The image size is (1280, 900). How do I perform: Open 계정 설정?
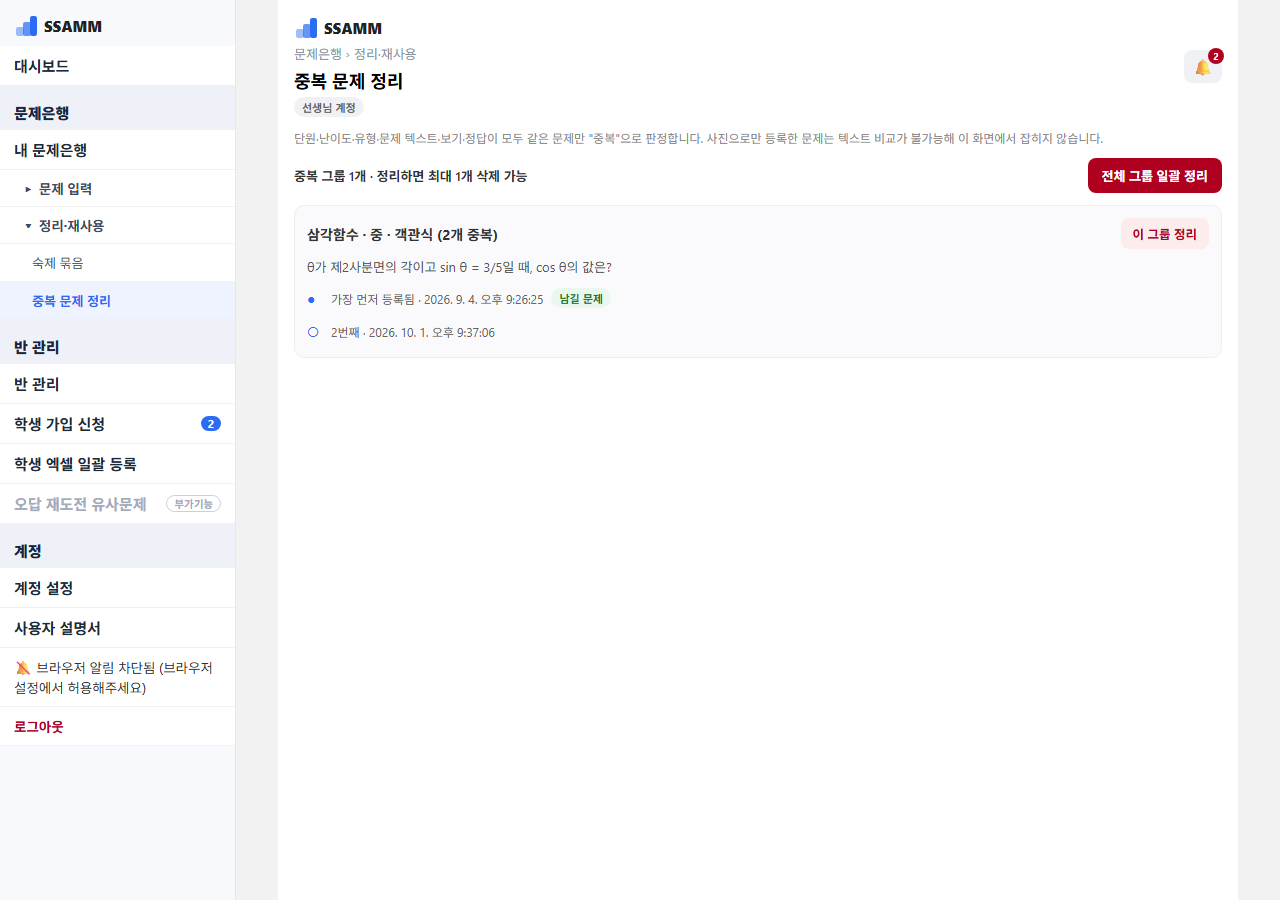117,588
